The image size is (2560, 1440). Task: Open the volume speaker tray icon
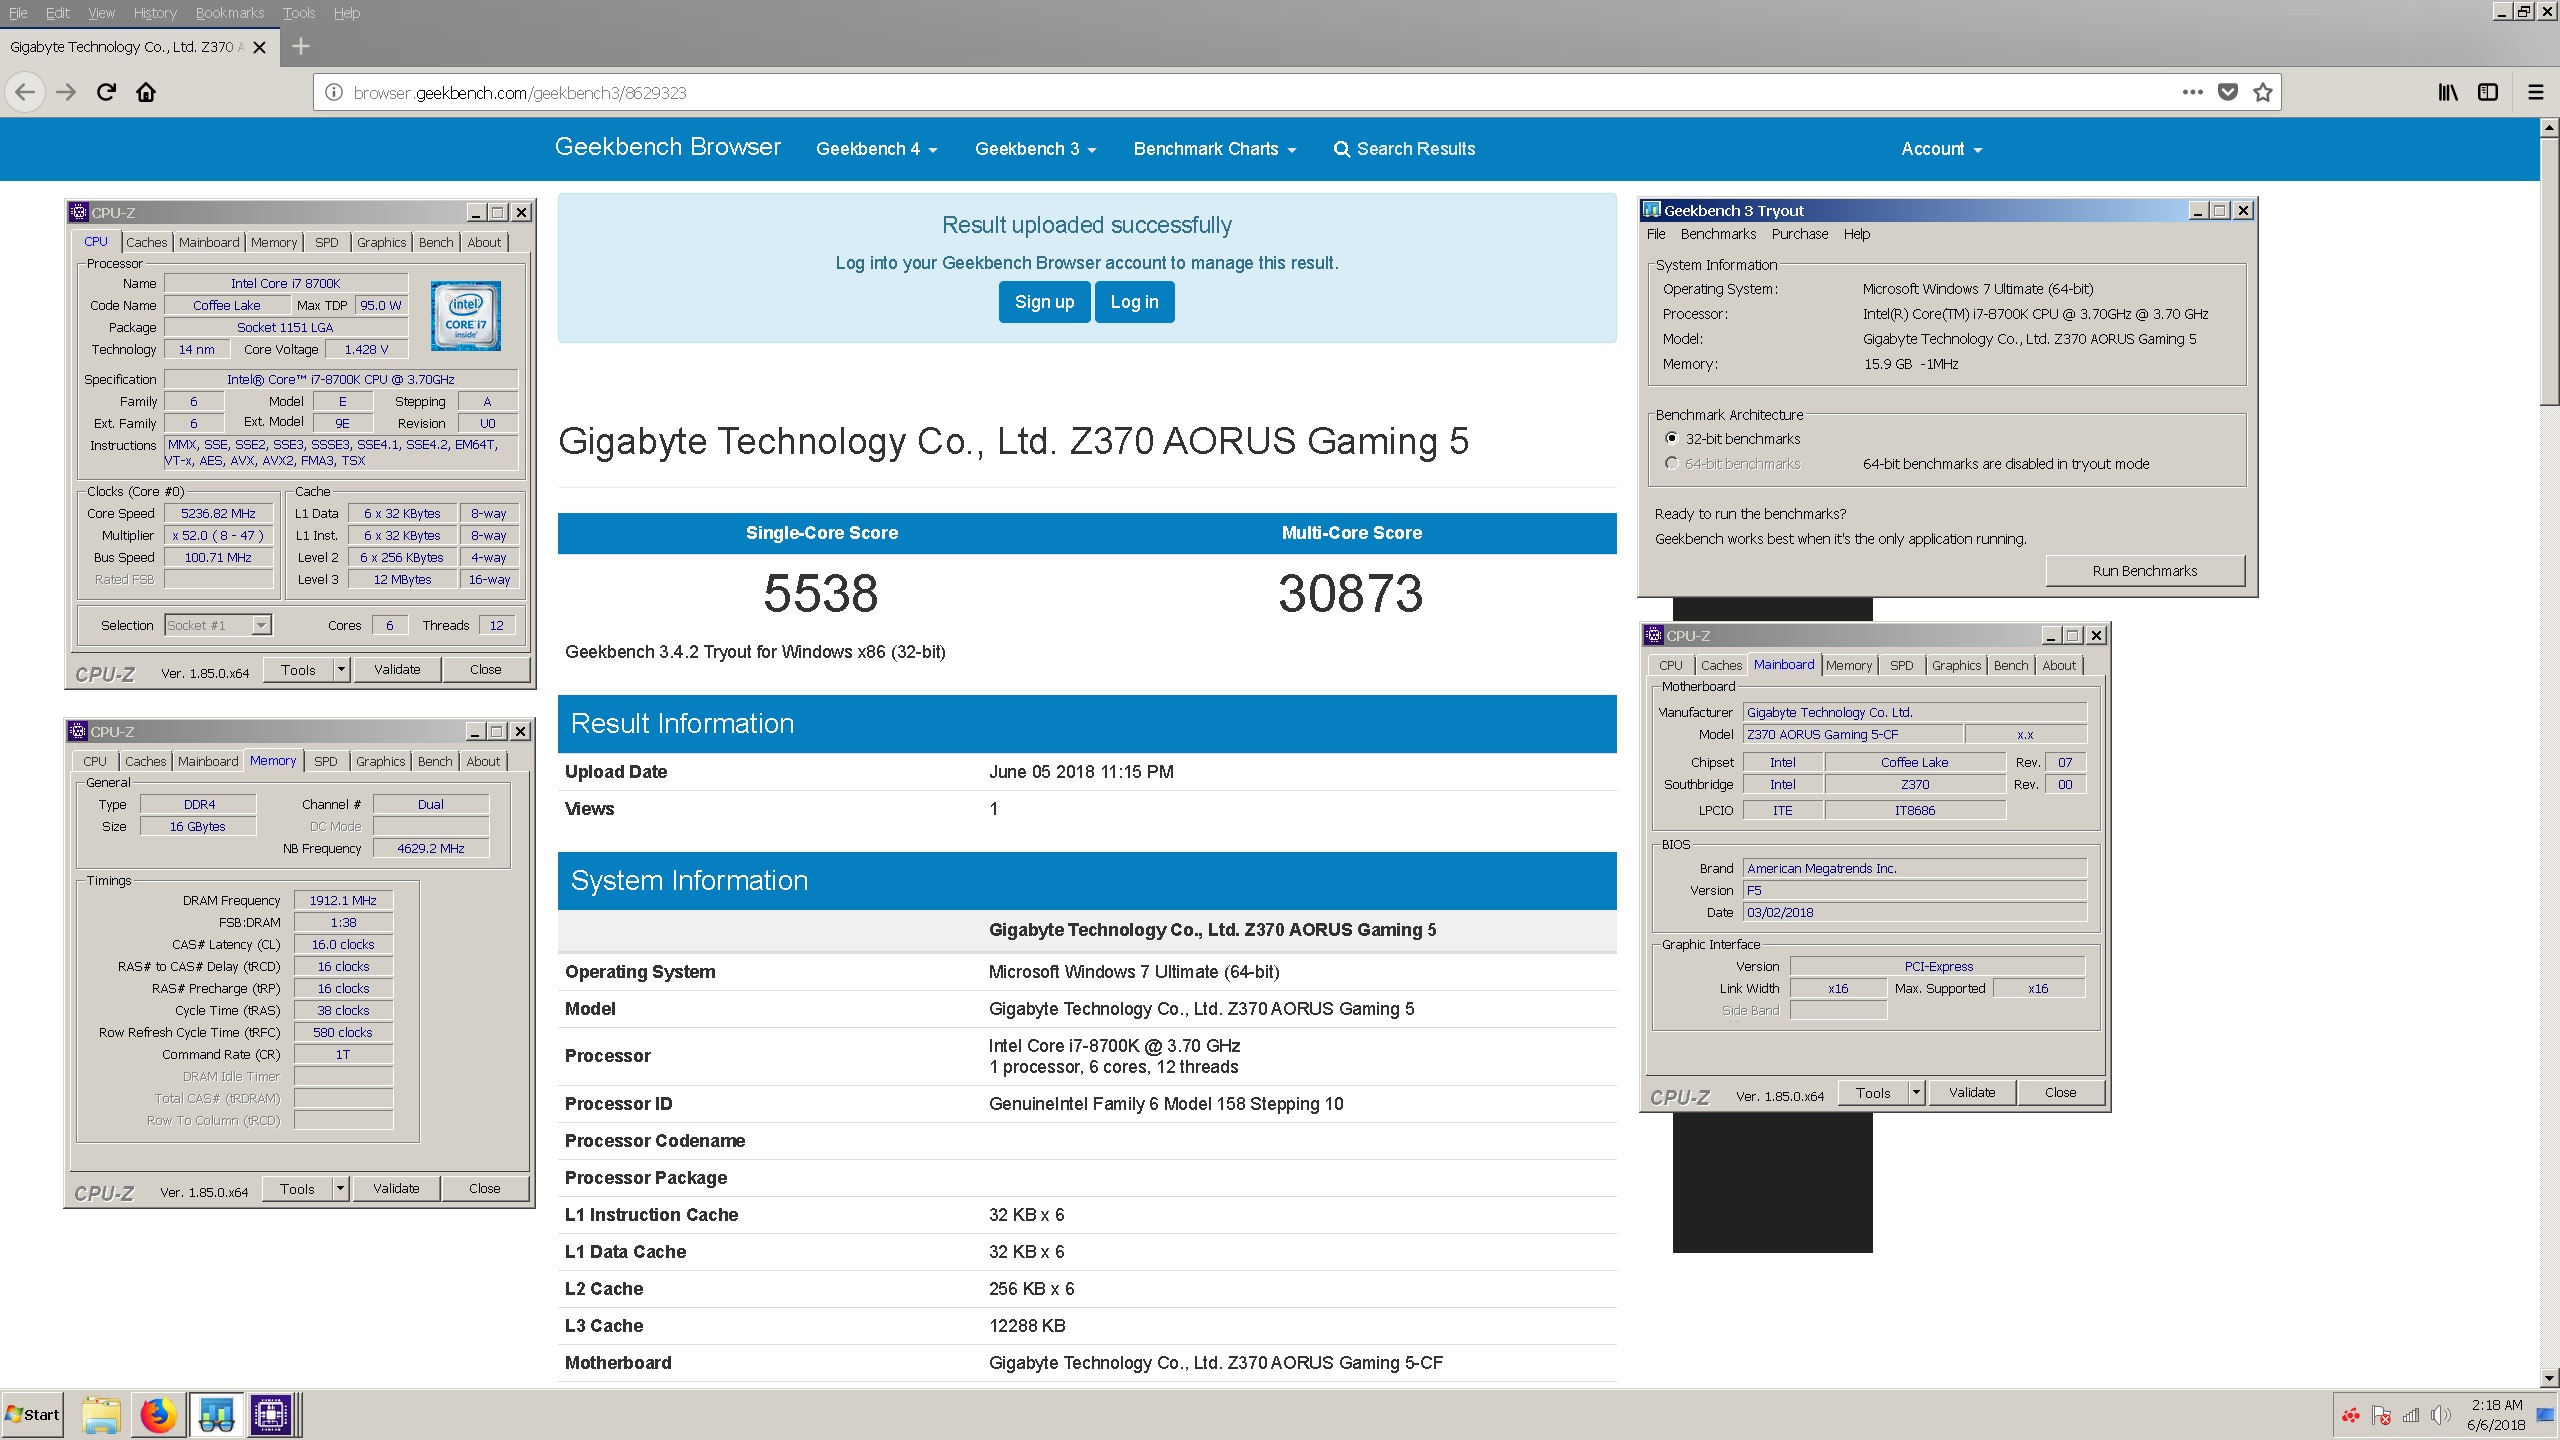click(x=2440, y=1415)
